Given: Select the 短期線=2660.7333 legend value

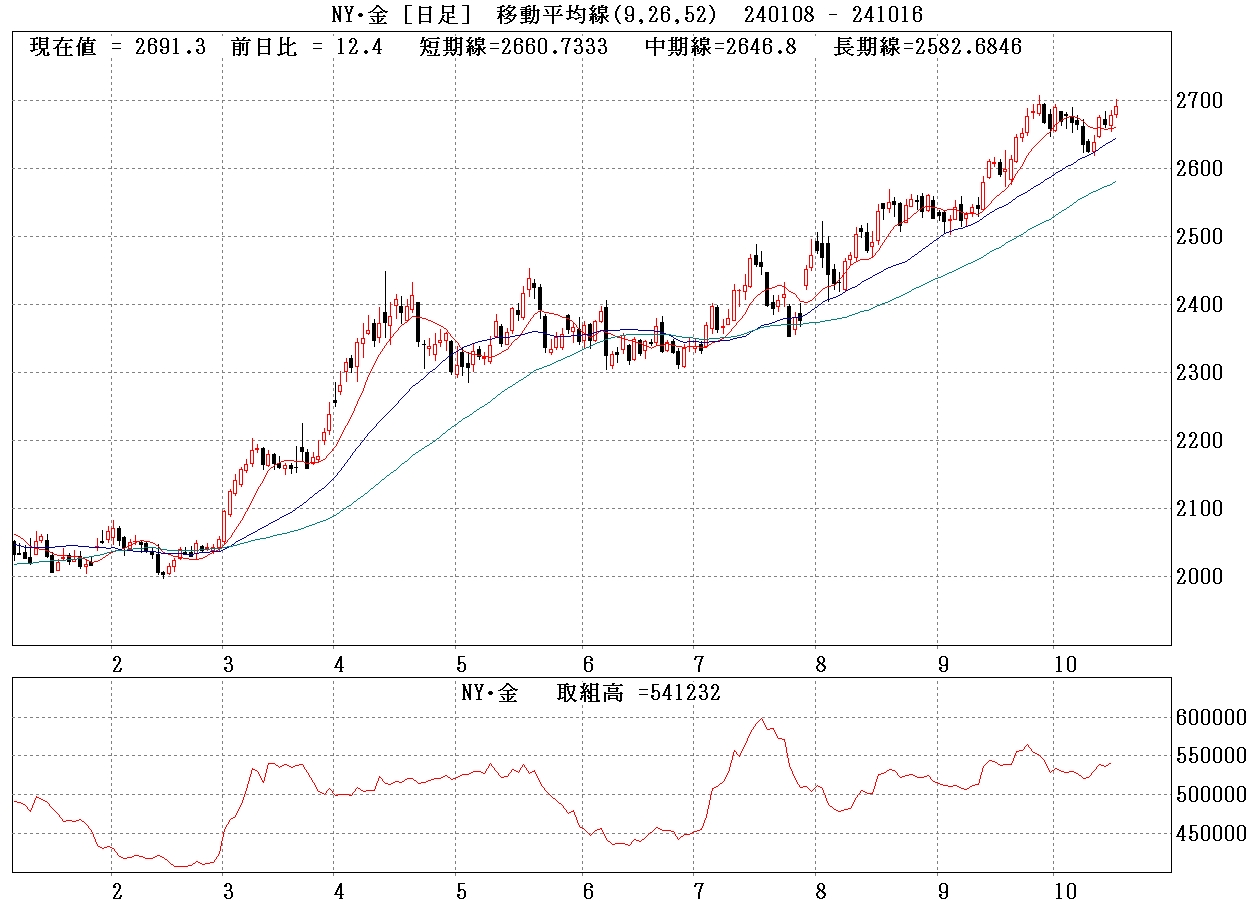Looking at the screenshot, I should pyautogui.click(x=513, y=47).
